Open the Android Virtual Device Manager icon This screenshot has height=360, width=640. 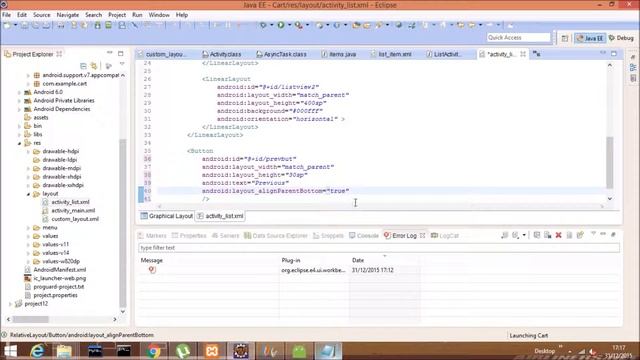[109, 25]
